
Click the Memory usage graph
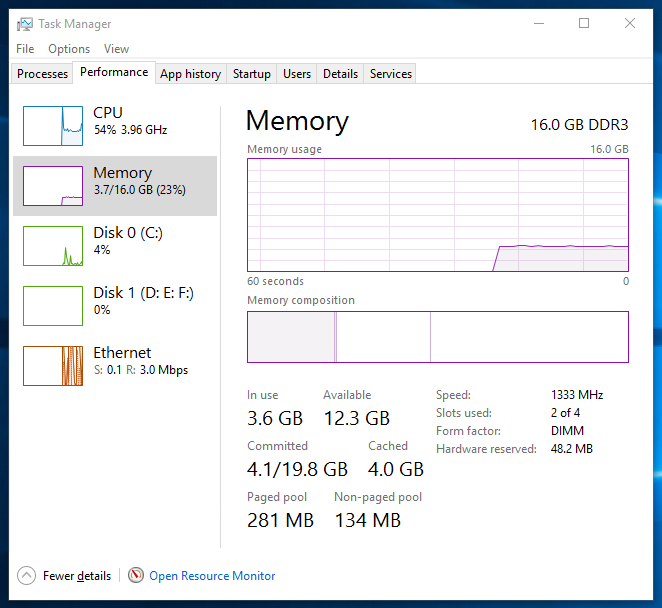(x=438, y=214)
